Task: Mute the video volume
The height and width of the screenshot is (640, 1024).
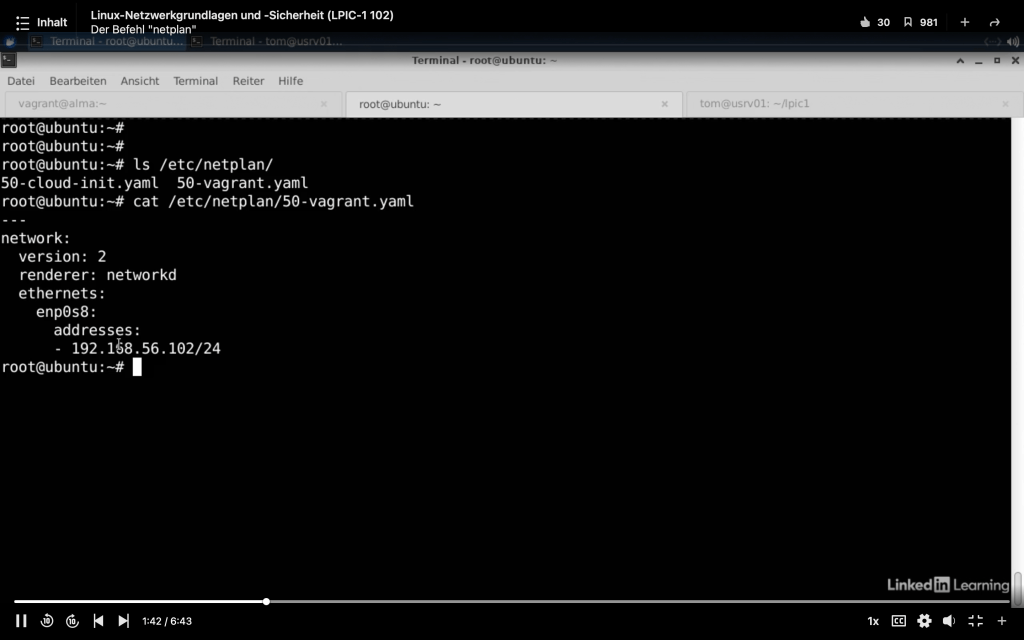Action: (949, 621)
